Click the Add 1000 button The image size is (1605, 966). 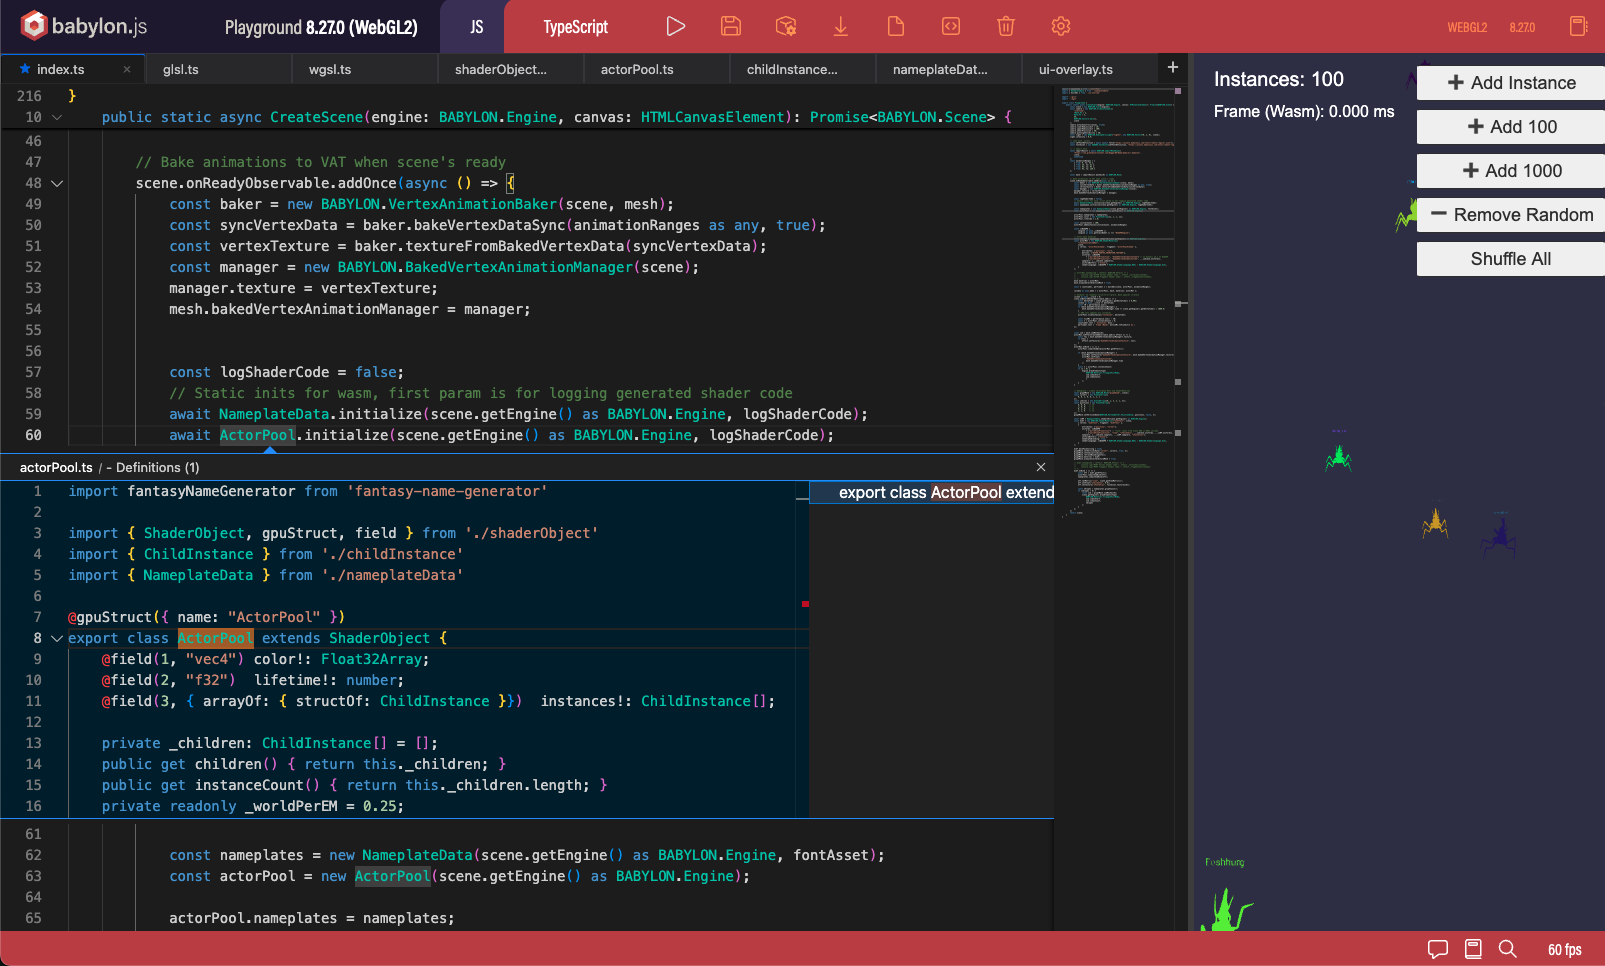1511,171
